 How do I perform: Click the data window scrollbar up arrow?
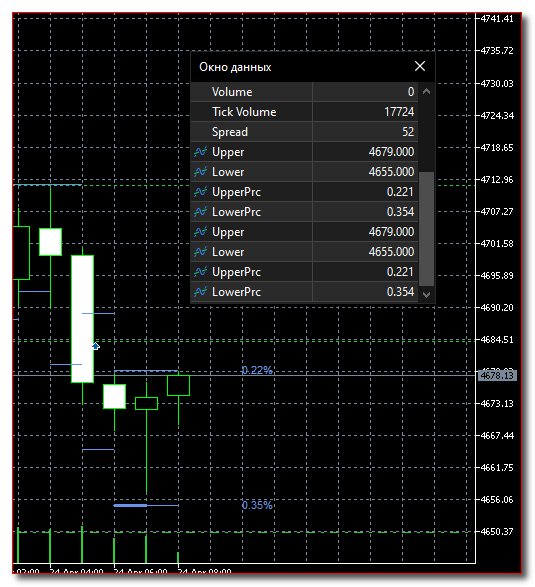tap(426, 91)
